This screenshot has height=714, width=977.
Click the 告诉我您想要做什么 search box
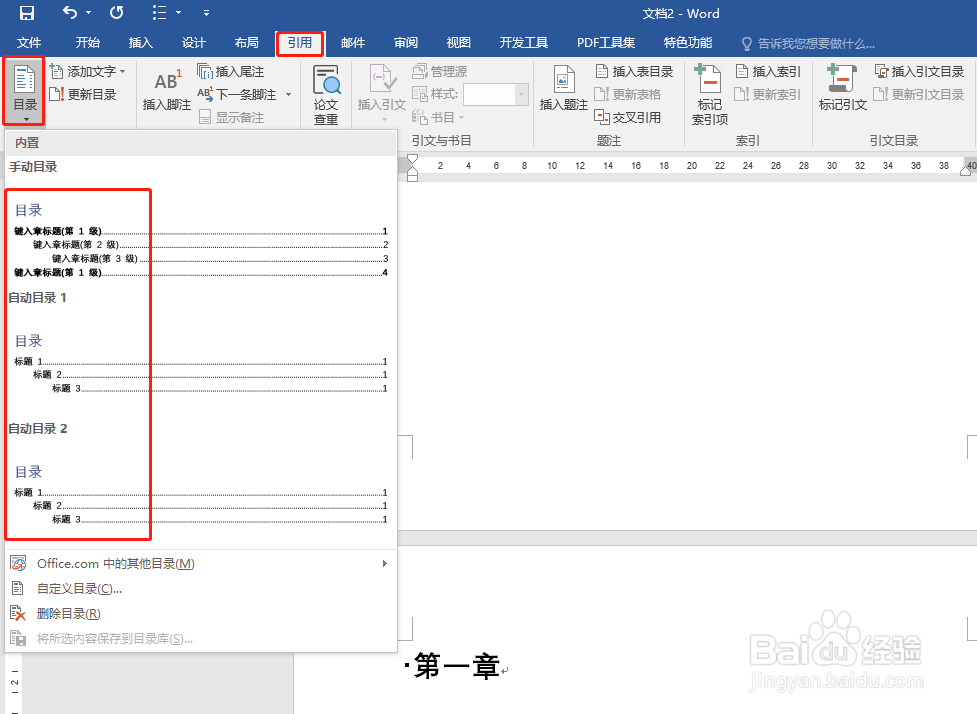point(809,44)
